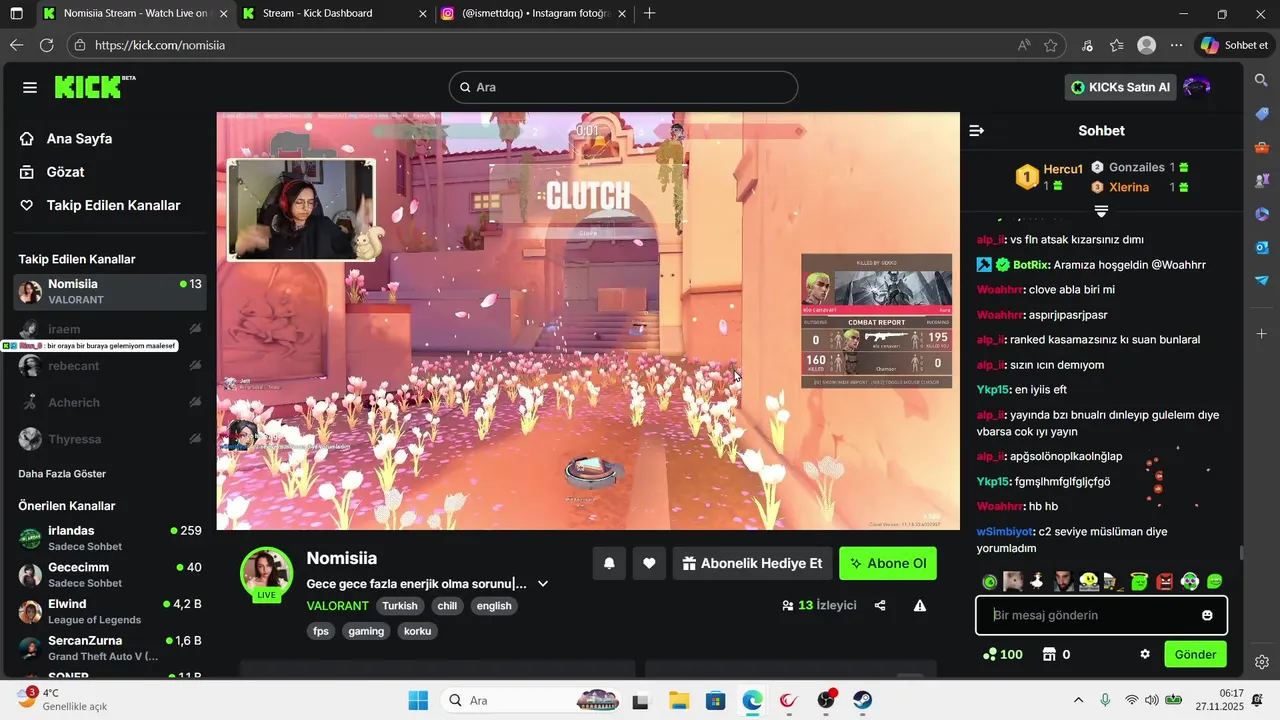
Task: Select the chill tag
Action: click(447, 606)
